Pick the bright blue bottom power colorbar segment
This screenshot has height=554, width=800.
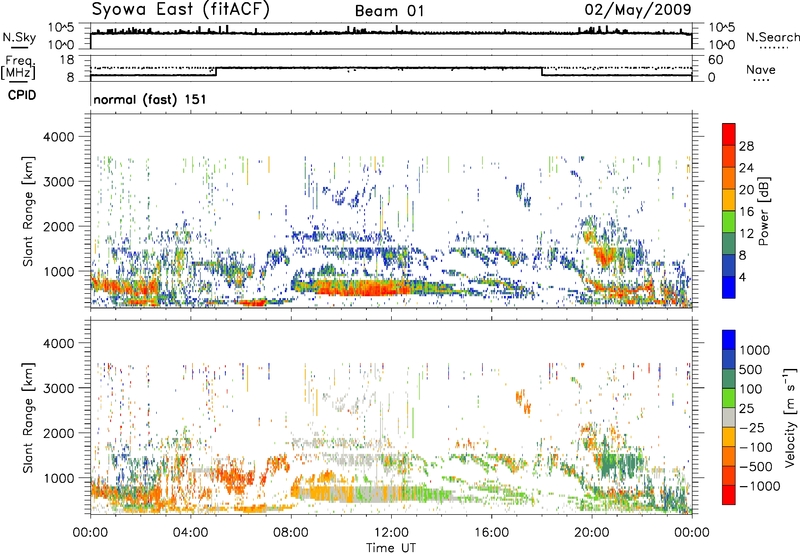(729, 288)
